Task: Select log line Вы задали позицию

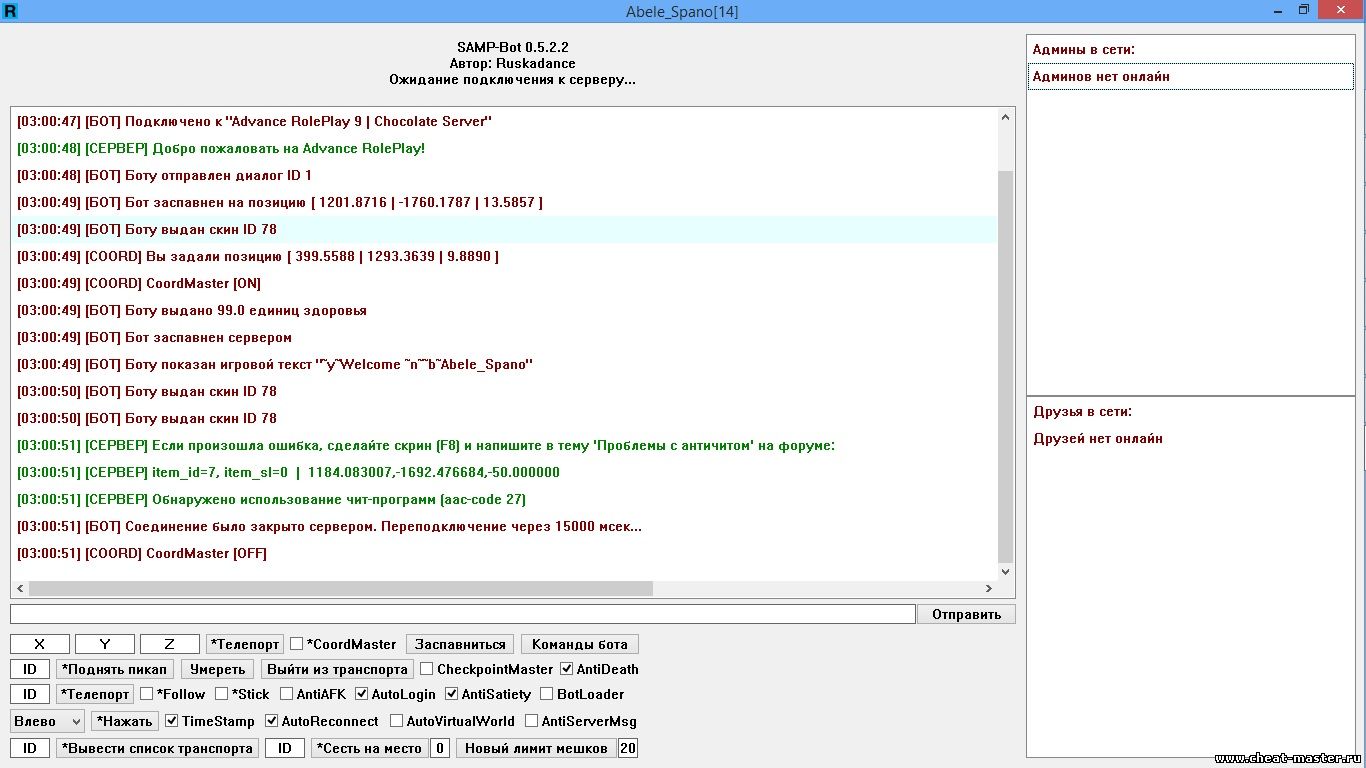Action: [x=504, y=256]
